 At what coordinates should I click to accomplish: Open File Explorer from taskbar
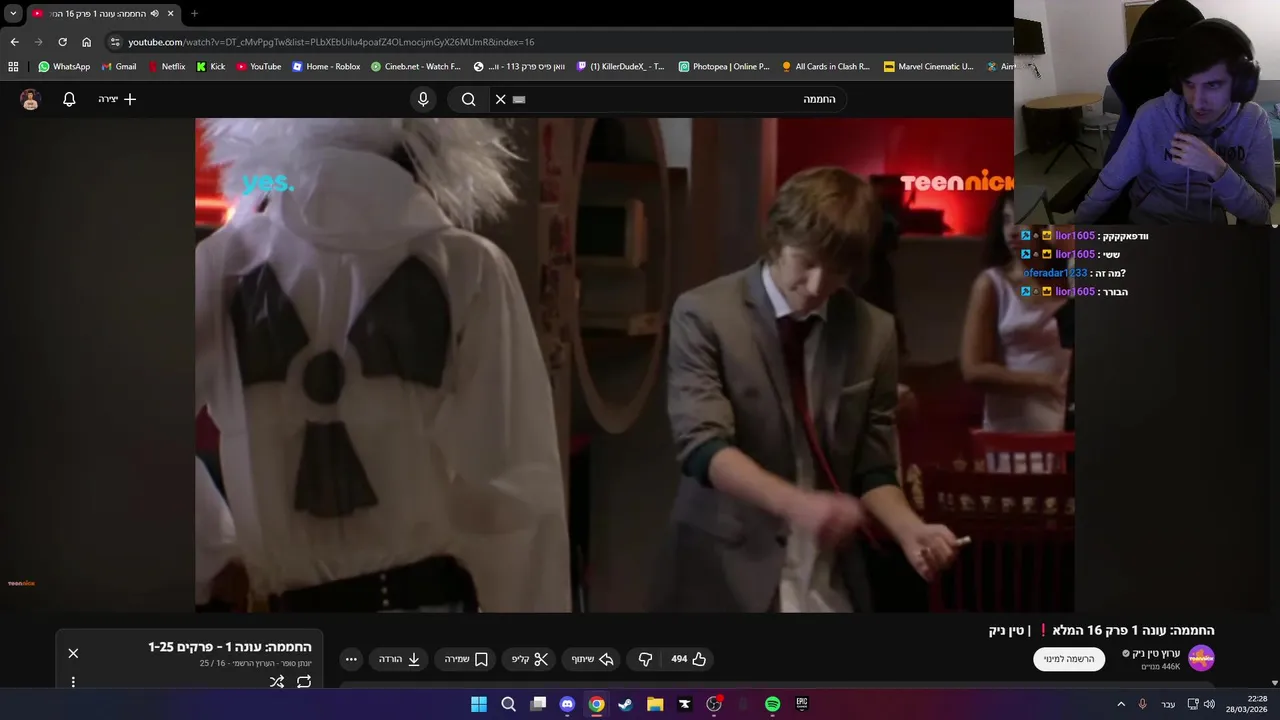coord(655,704)
